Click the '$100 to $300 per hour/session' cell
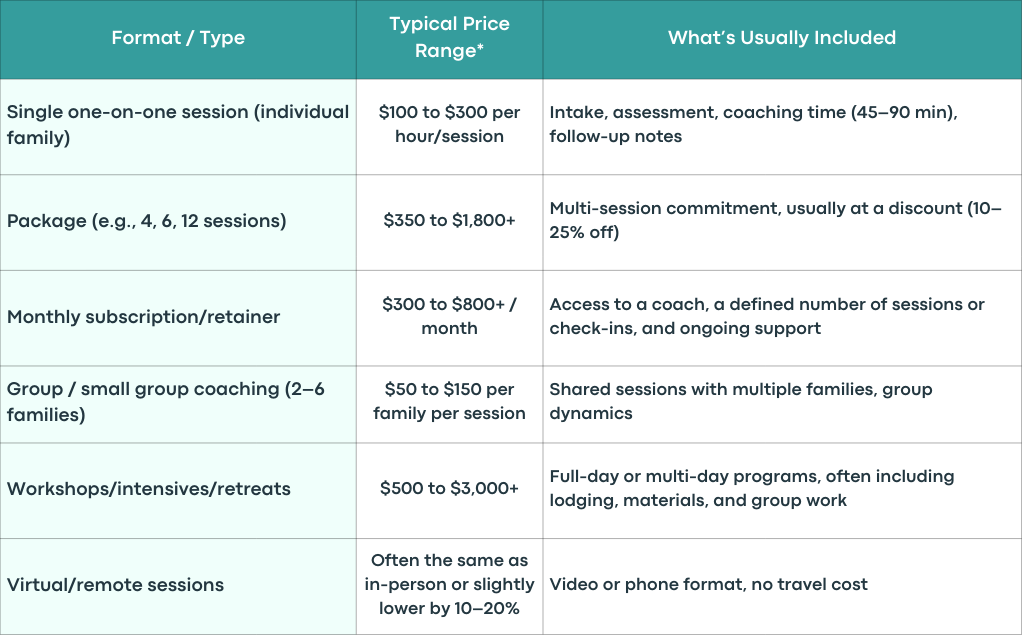The image size is (1022, 635). (450, 127)
